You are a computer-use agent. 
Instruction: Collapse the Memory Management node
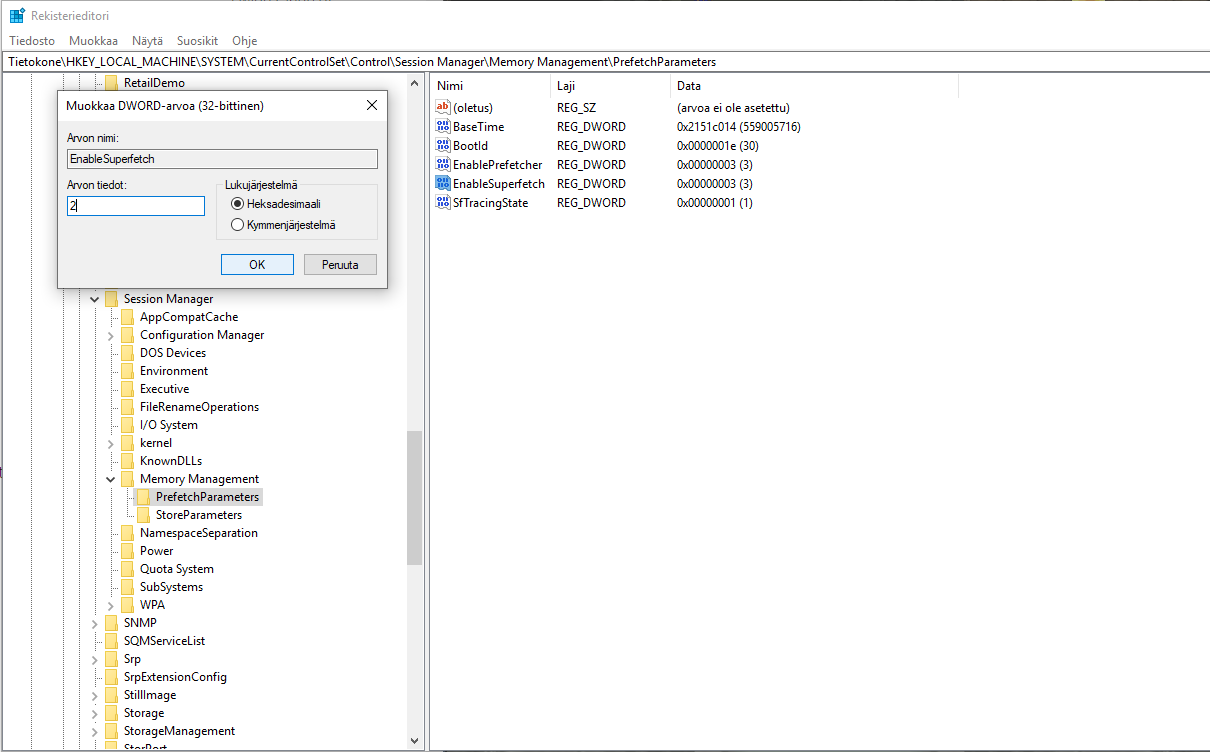pos(111,479)
